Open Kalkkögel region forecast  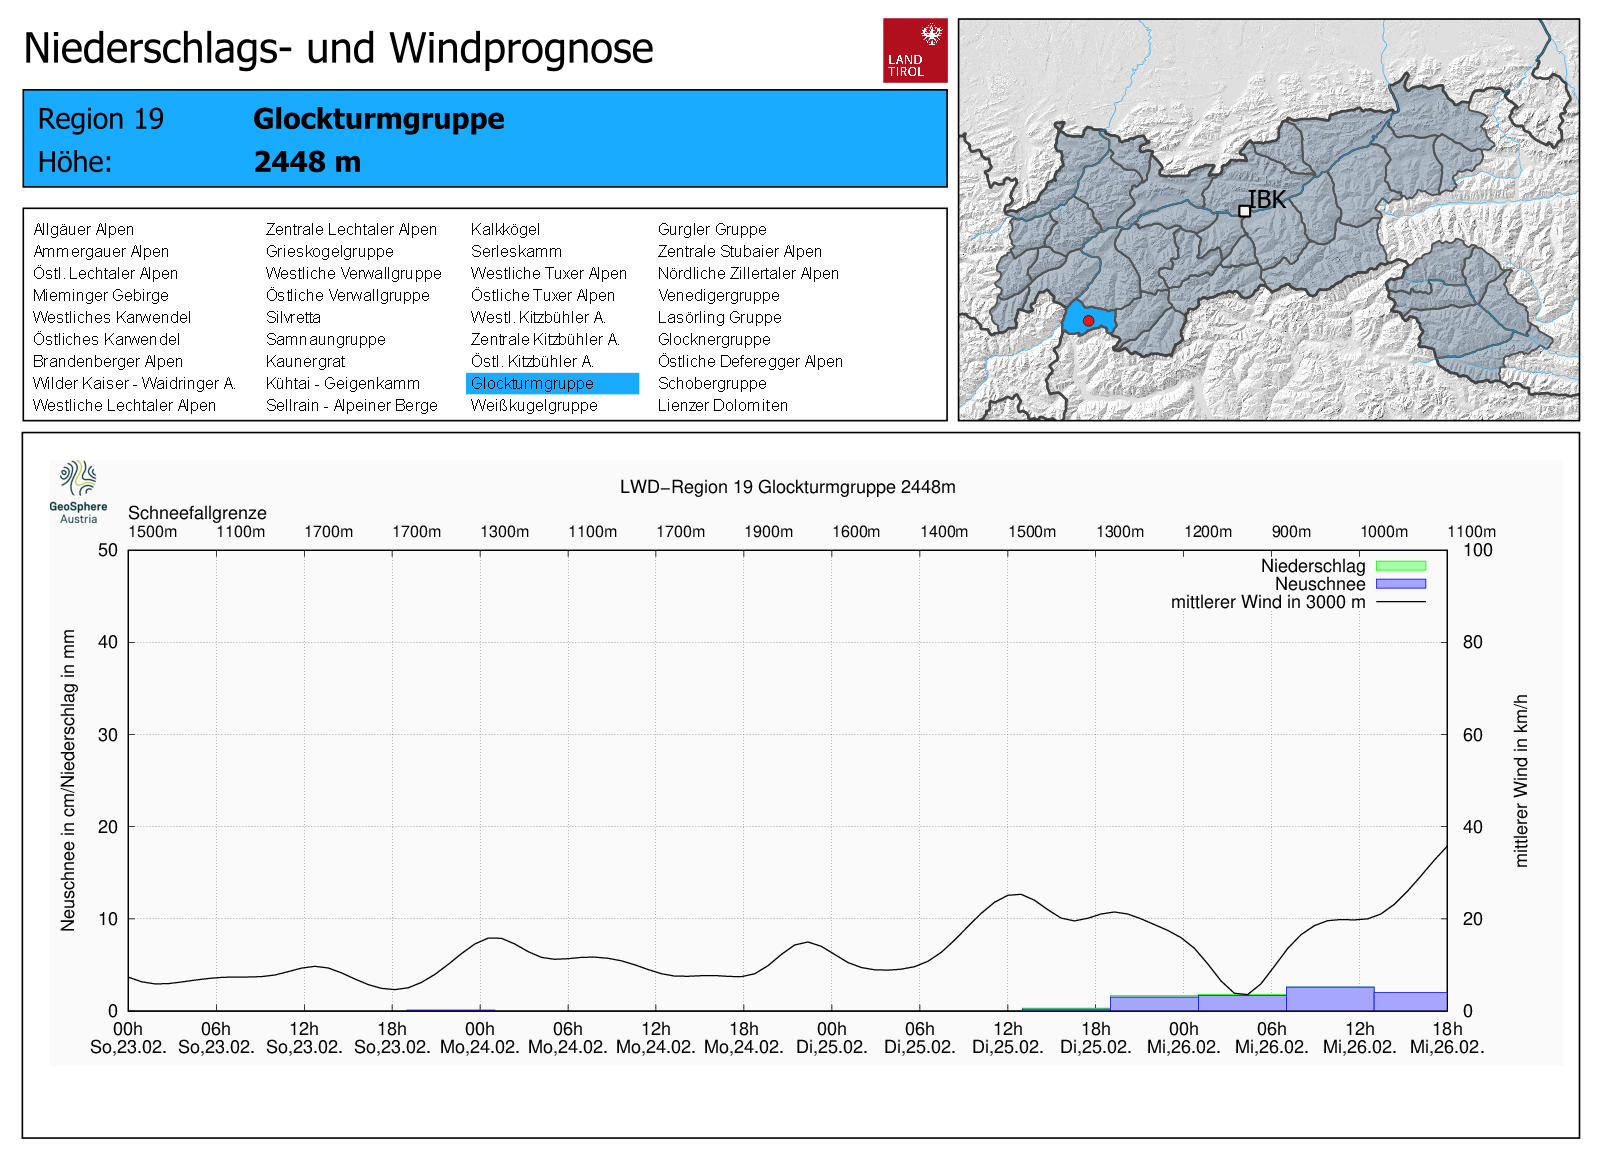click(505, 230)
